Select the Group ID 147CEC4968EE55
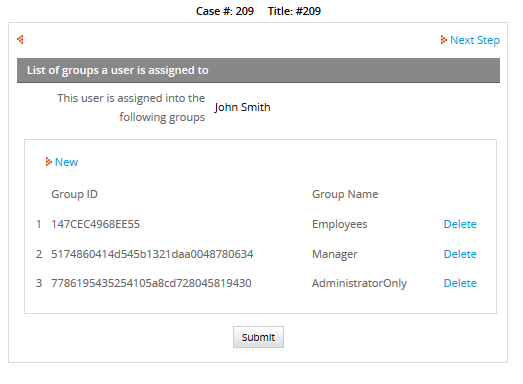Image resolution: width=523 pixels, height=384 pixels. 95,224
